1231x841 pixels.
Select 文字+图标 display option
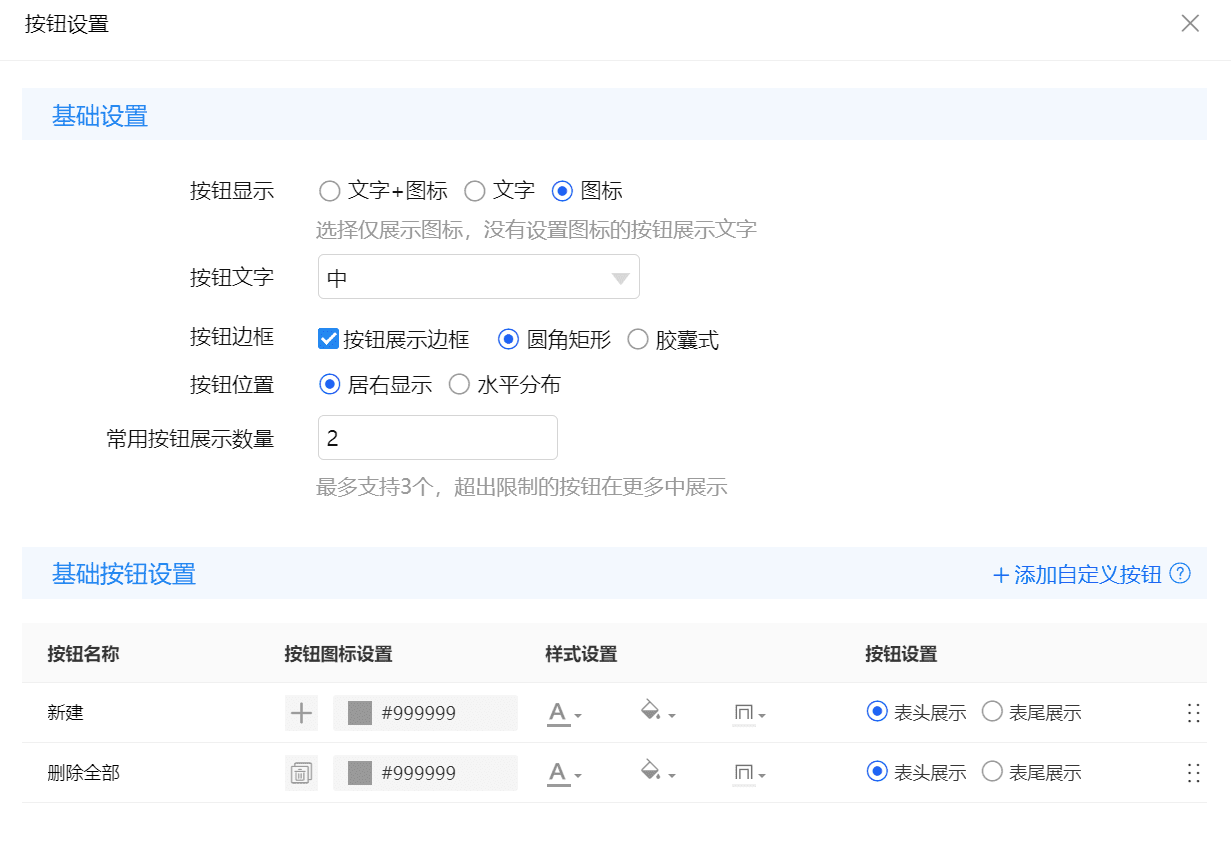pos(329,191)
